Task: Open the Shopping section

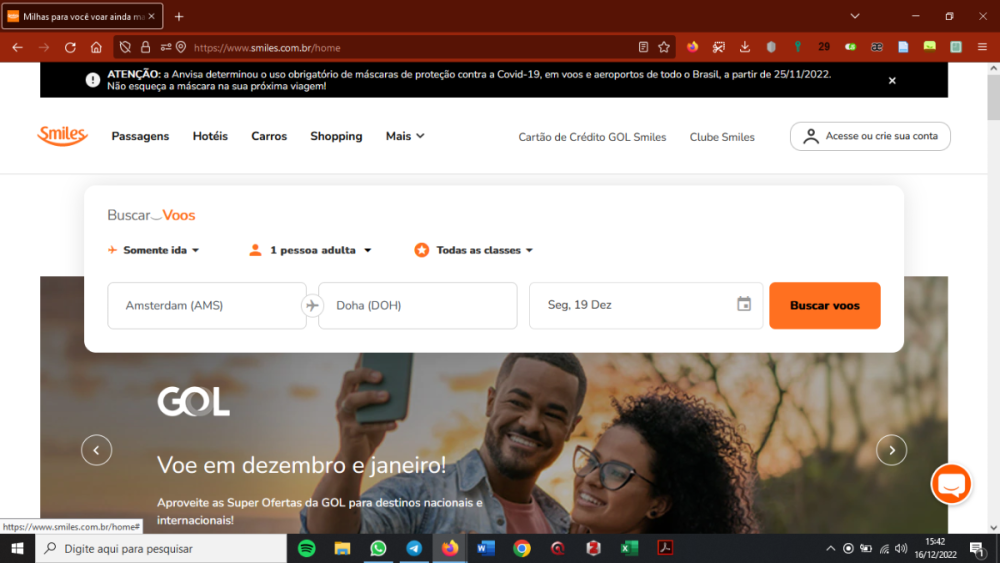Action: click(336, 136)
